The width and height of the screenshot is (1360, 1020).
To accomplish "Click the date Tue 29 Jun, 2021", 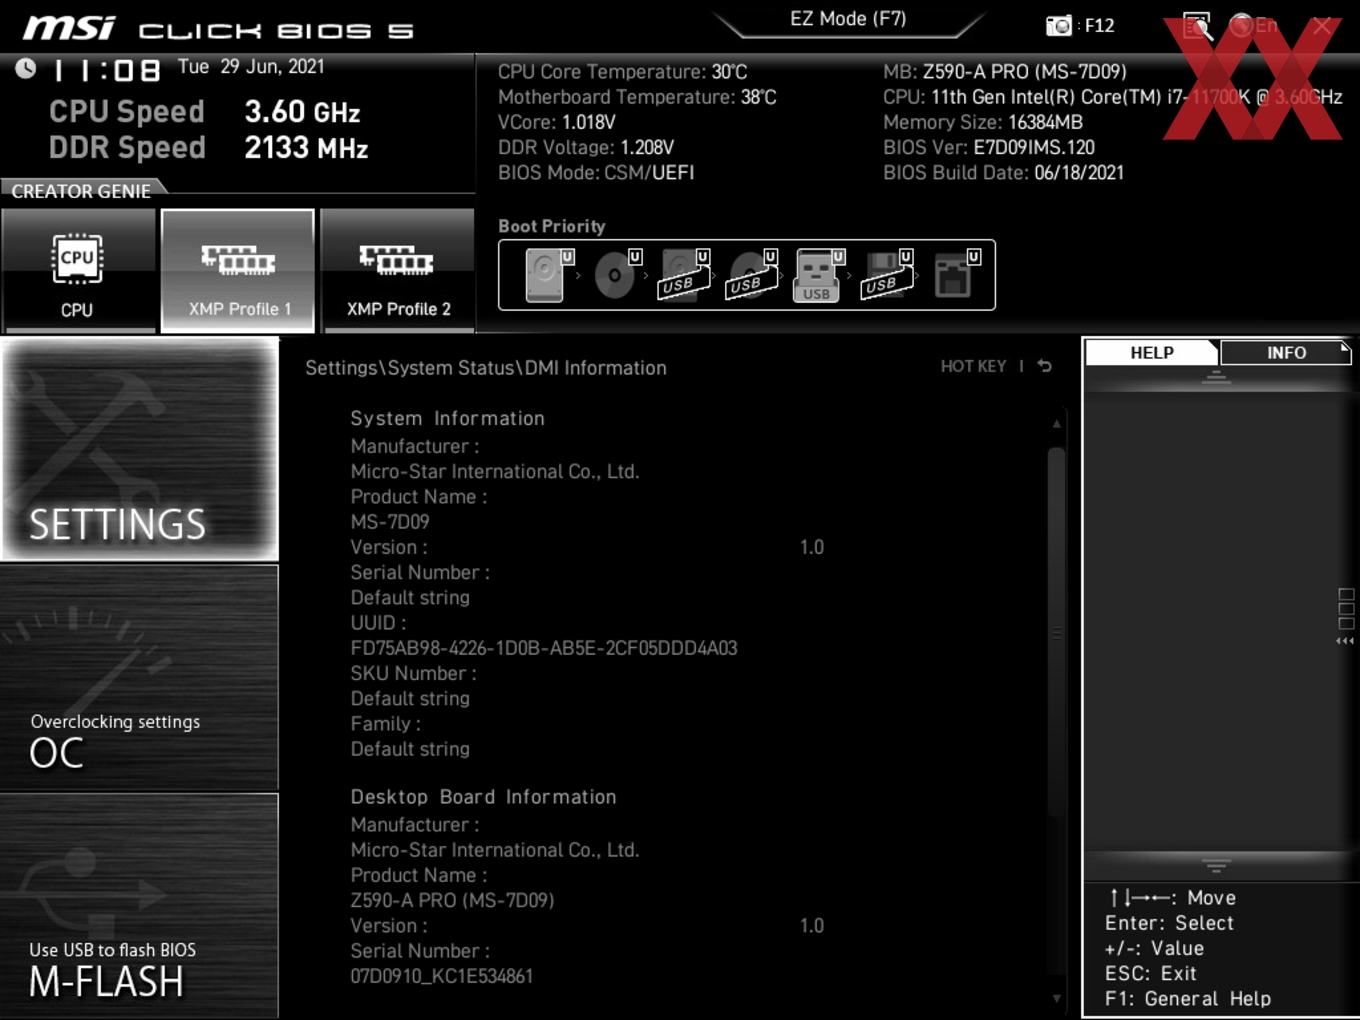I will 251,67.
